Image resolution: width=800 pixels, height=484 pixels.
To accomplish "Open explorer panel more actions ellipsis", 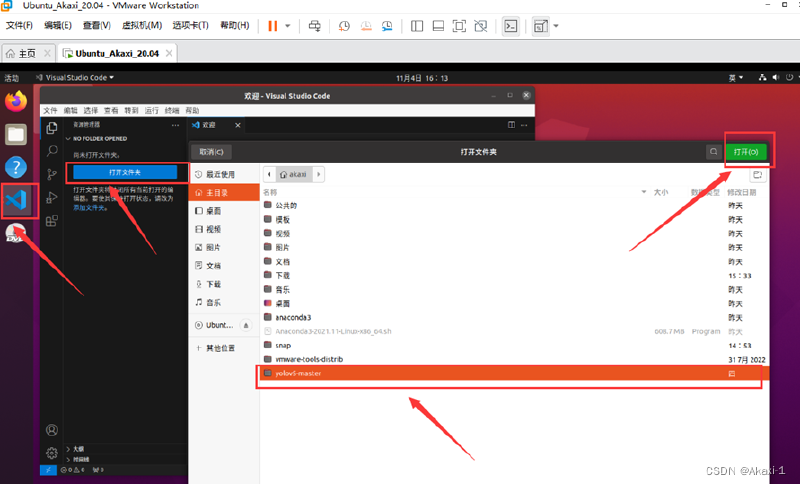I will [x=176, y=125].
